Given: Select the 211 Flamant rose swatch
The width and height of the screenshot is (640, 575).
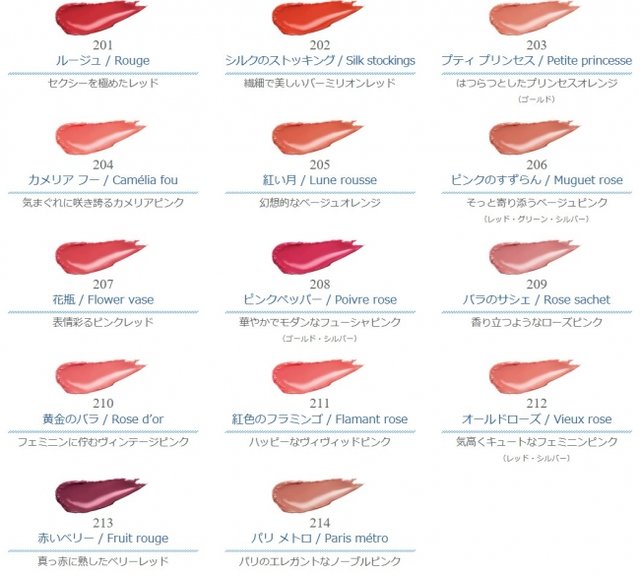Looking at the screenshot, I should pyautogui.click(x=317, y=376).
